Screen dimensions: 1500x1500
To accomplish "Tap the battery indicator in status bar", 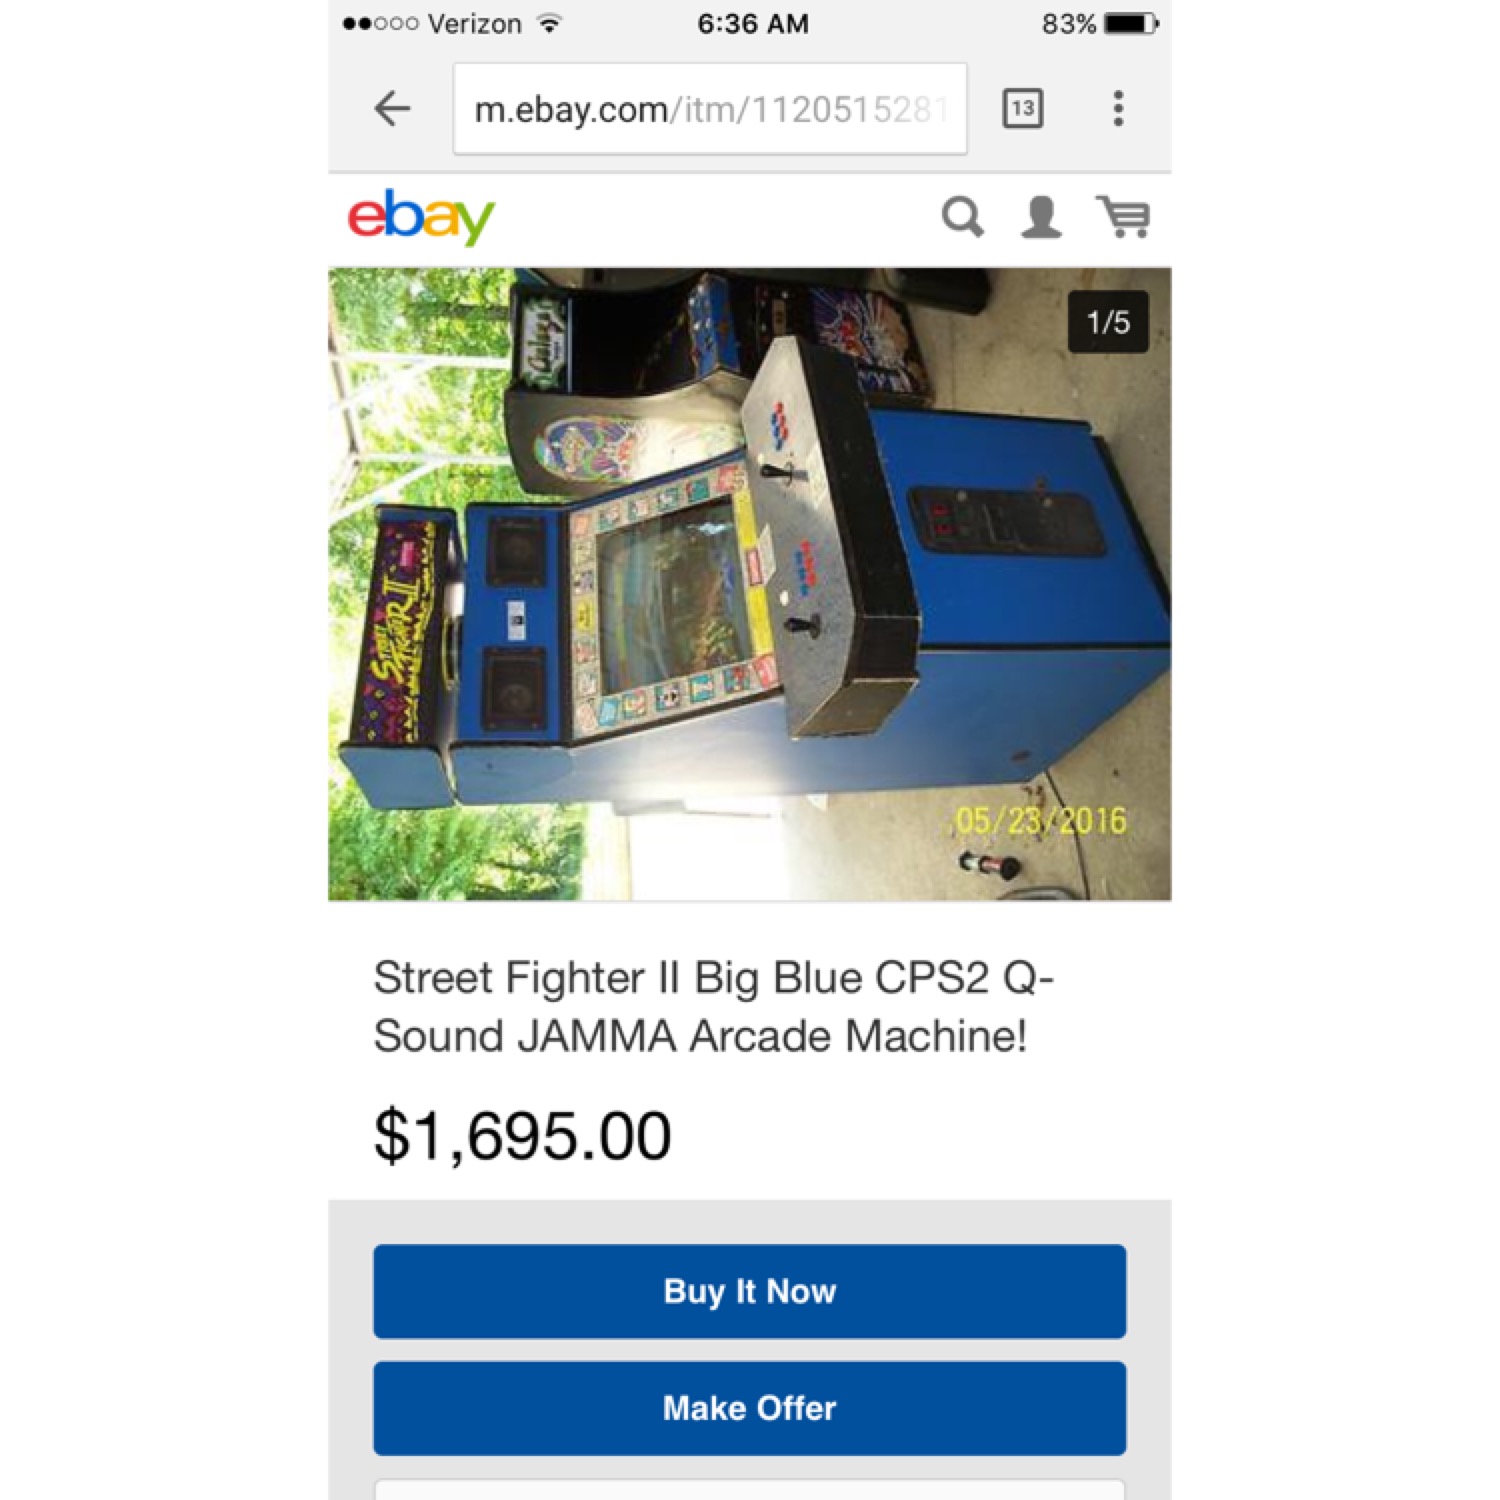I will coord(1132,23).
